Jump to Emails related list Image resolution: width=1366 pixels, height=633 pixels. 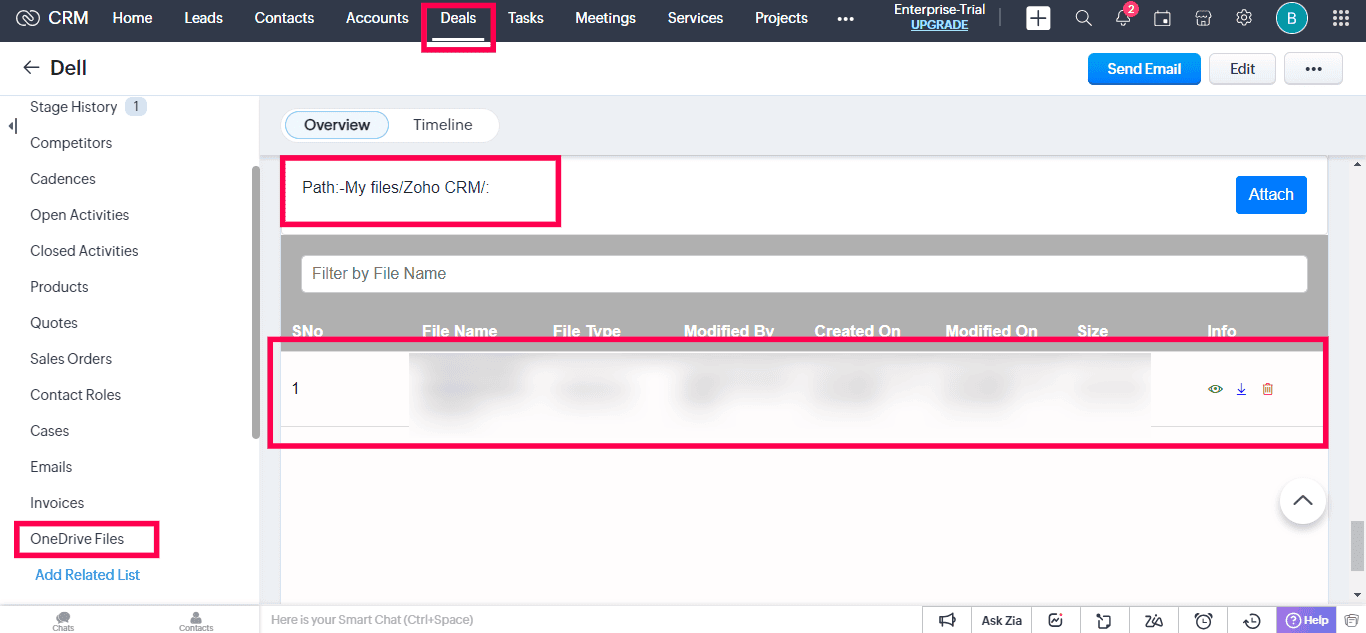(x=51, y=467)
